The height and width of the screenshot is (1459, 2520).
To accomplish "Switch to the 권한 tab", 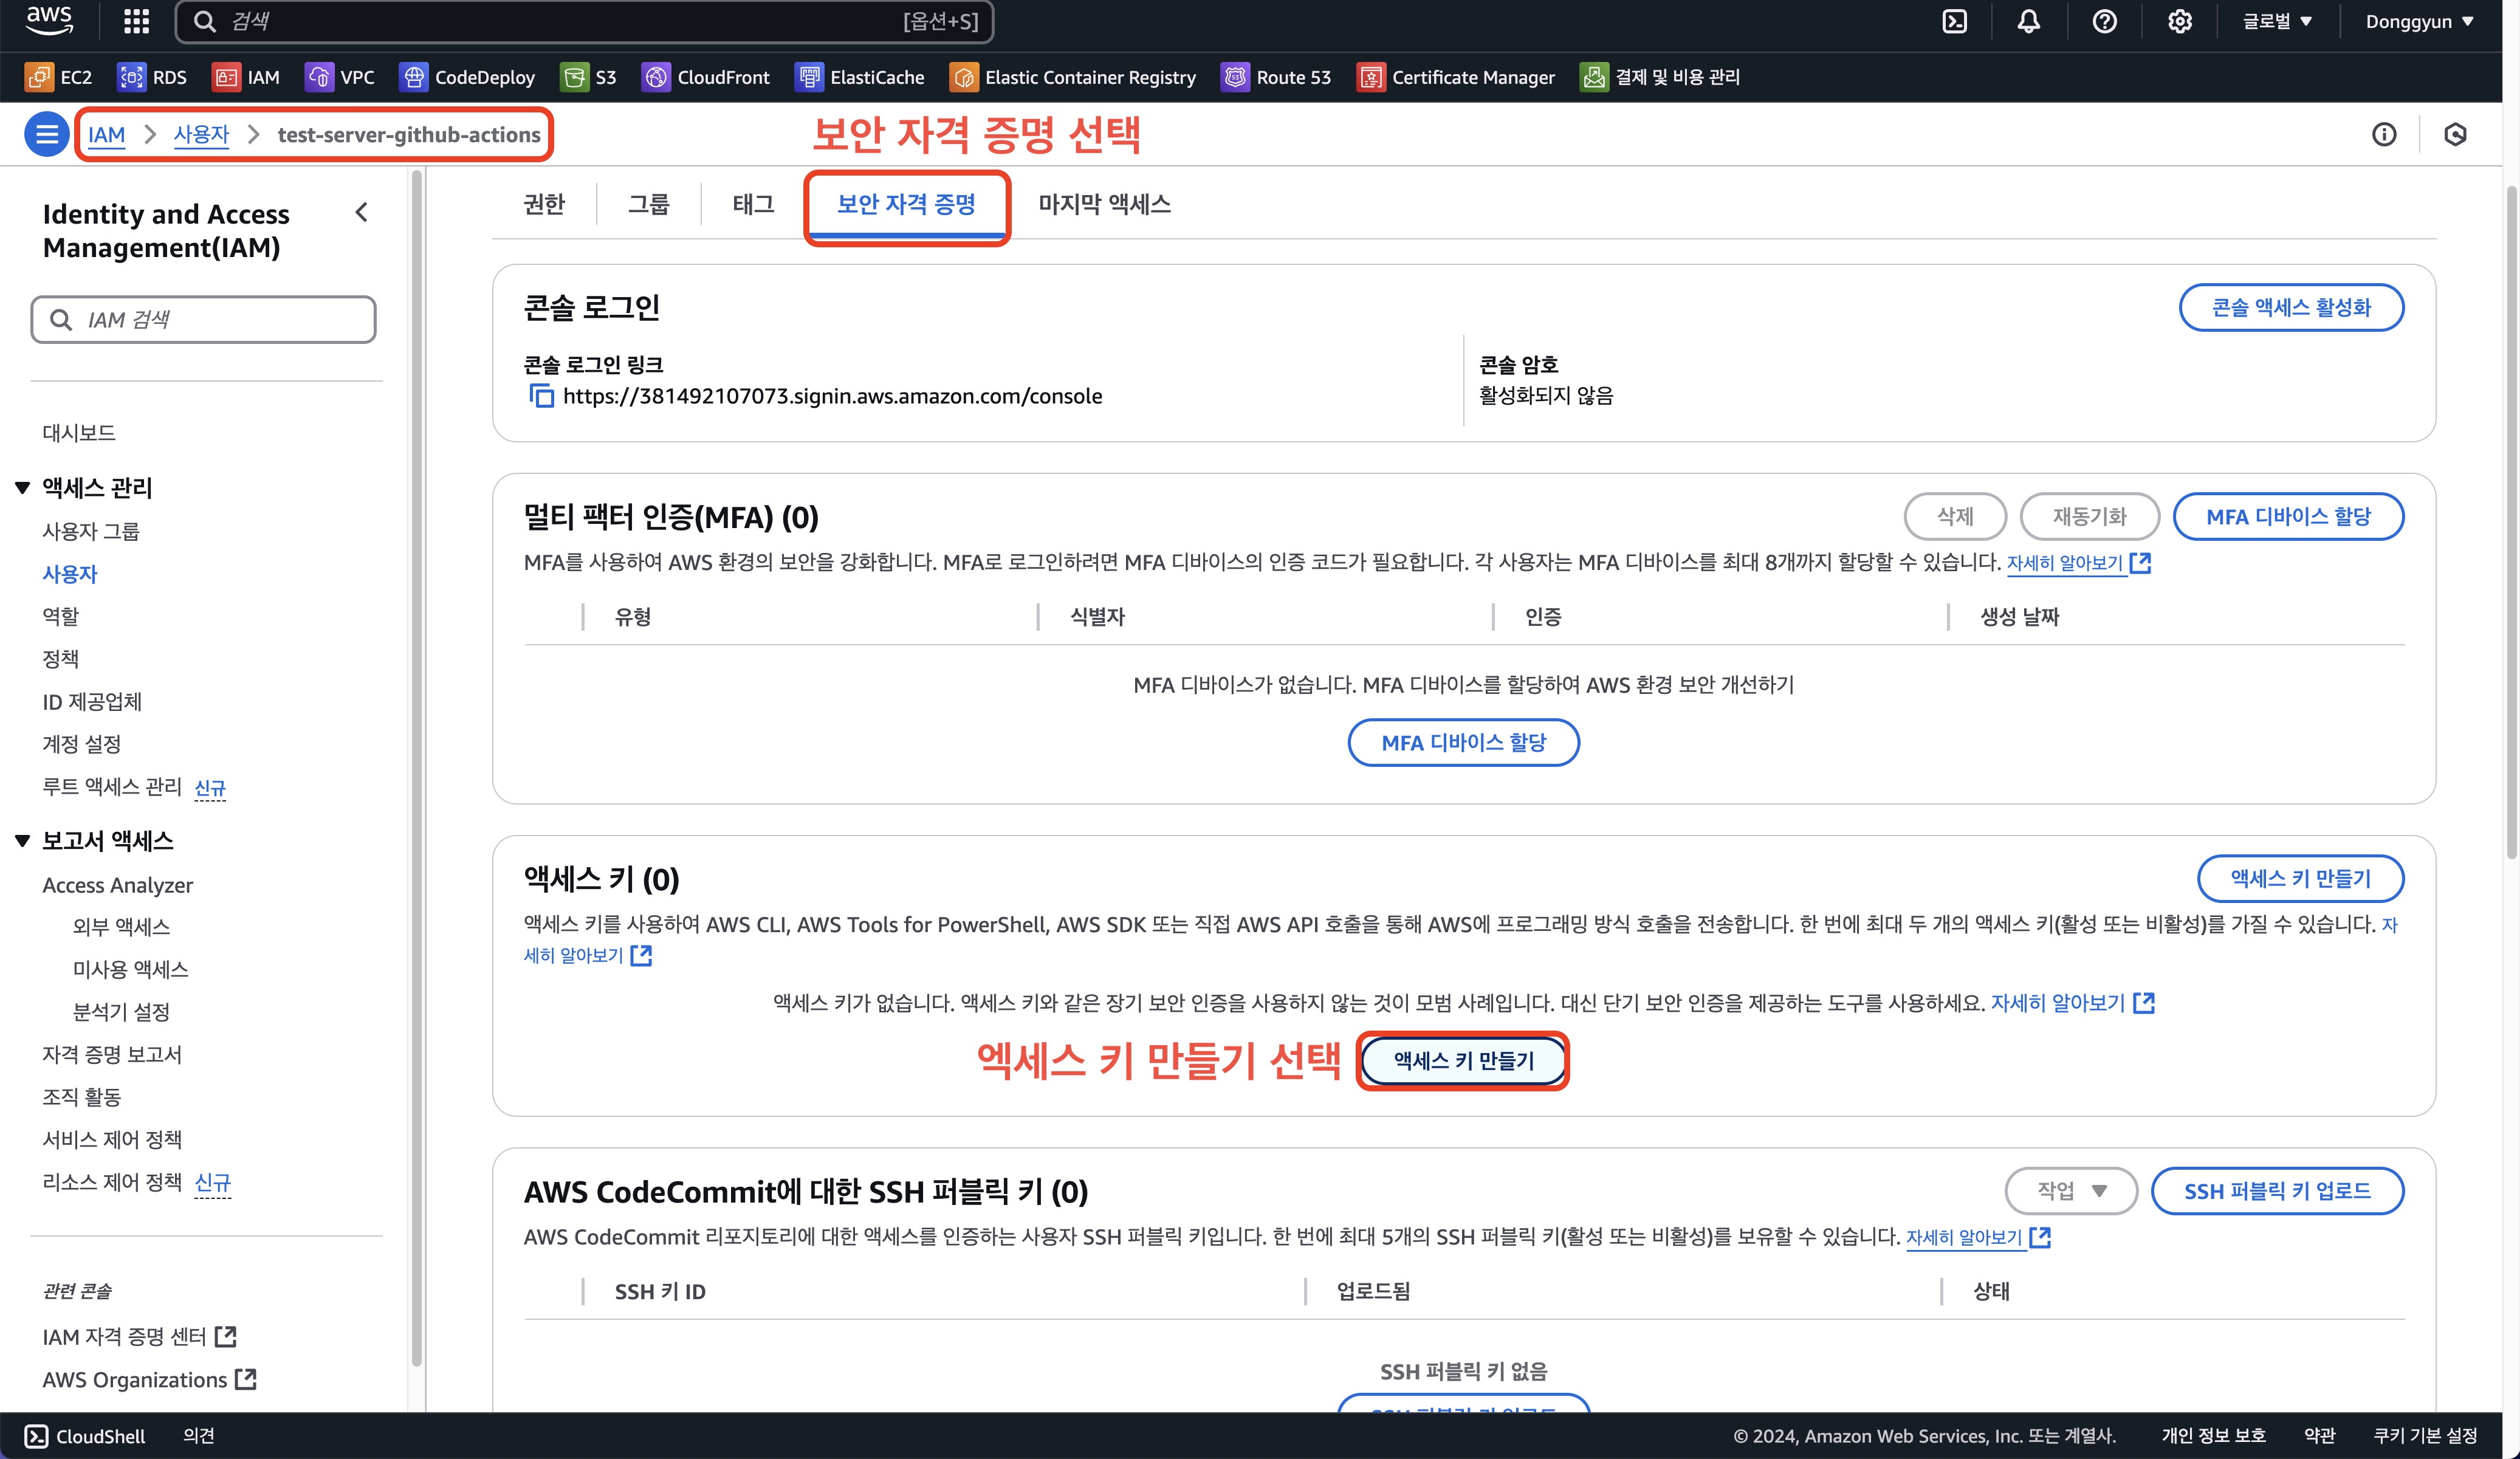I will pyautogui.click(x=544, y=204).
